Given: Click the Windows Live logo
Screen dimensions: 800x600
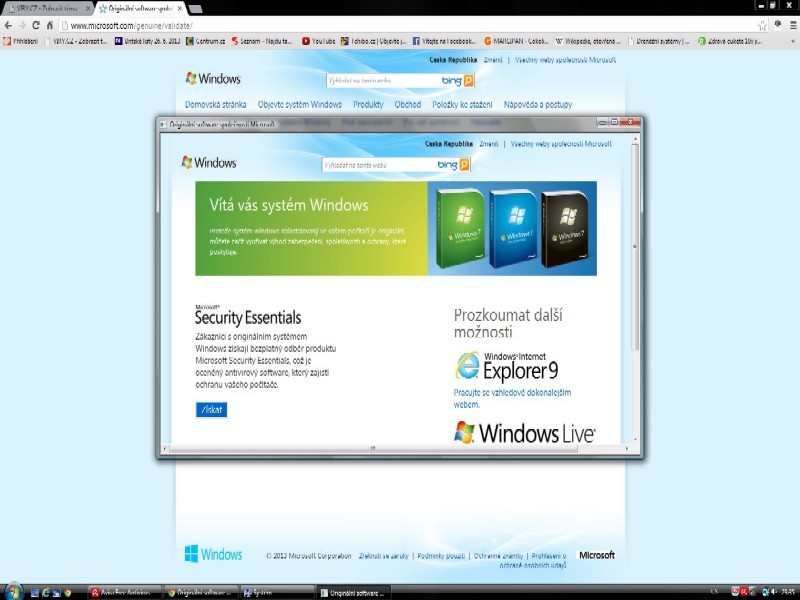Looking at the screenshot, I should (524, 432).
